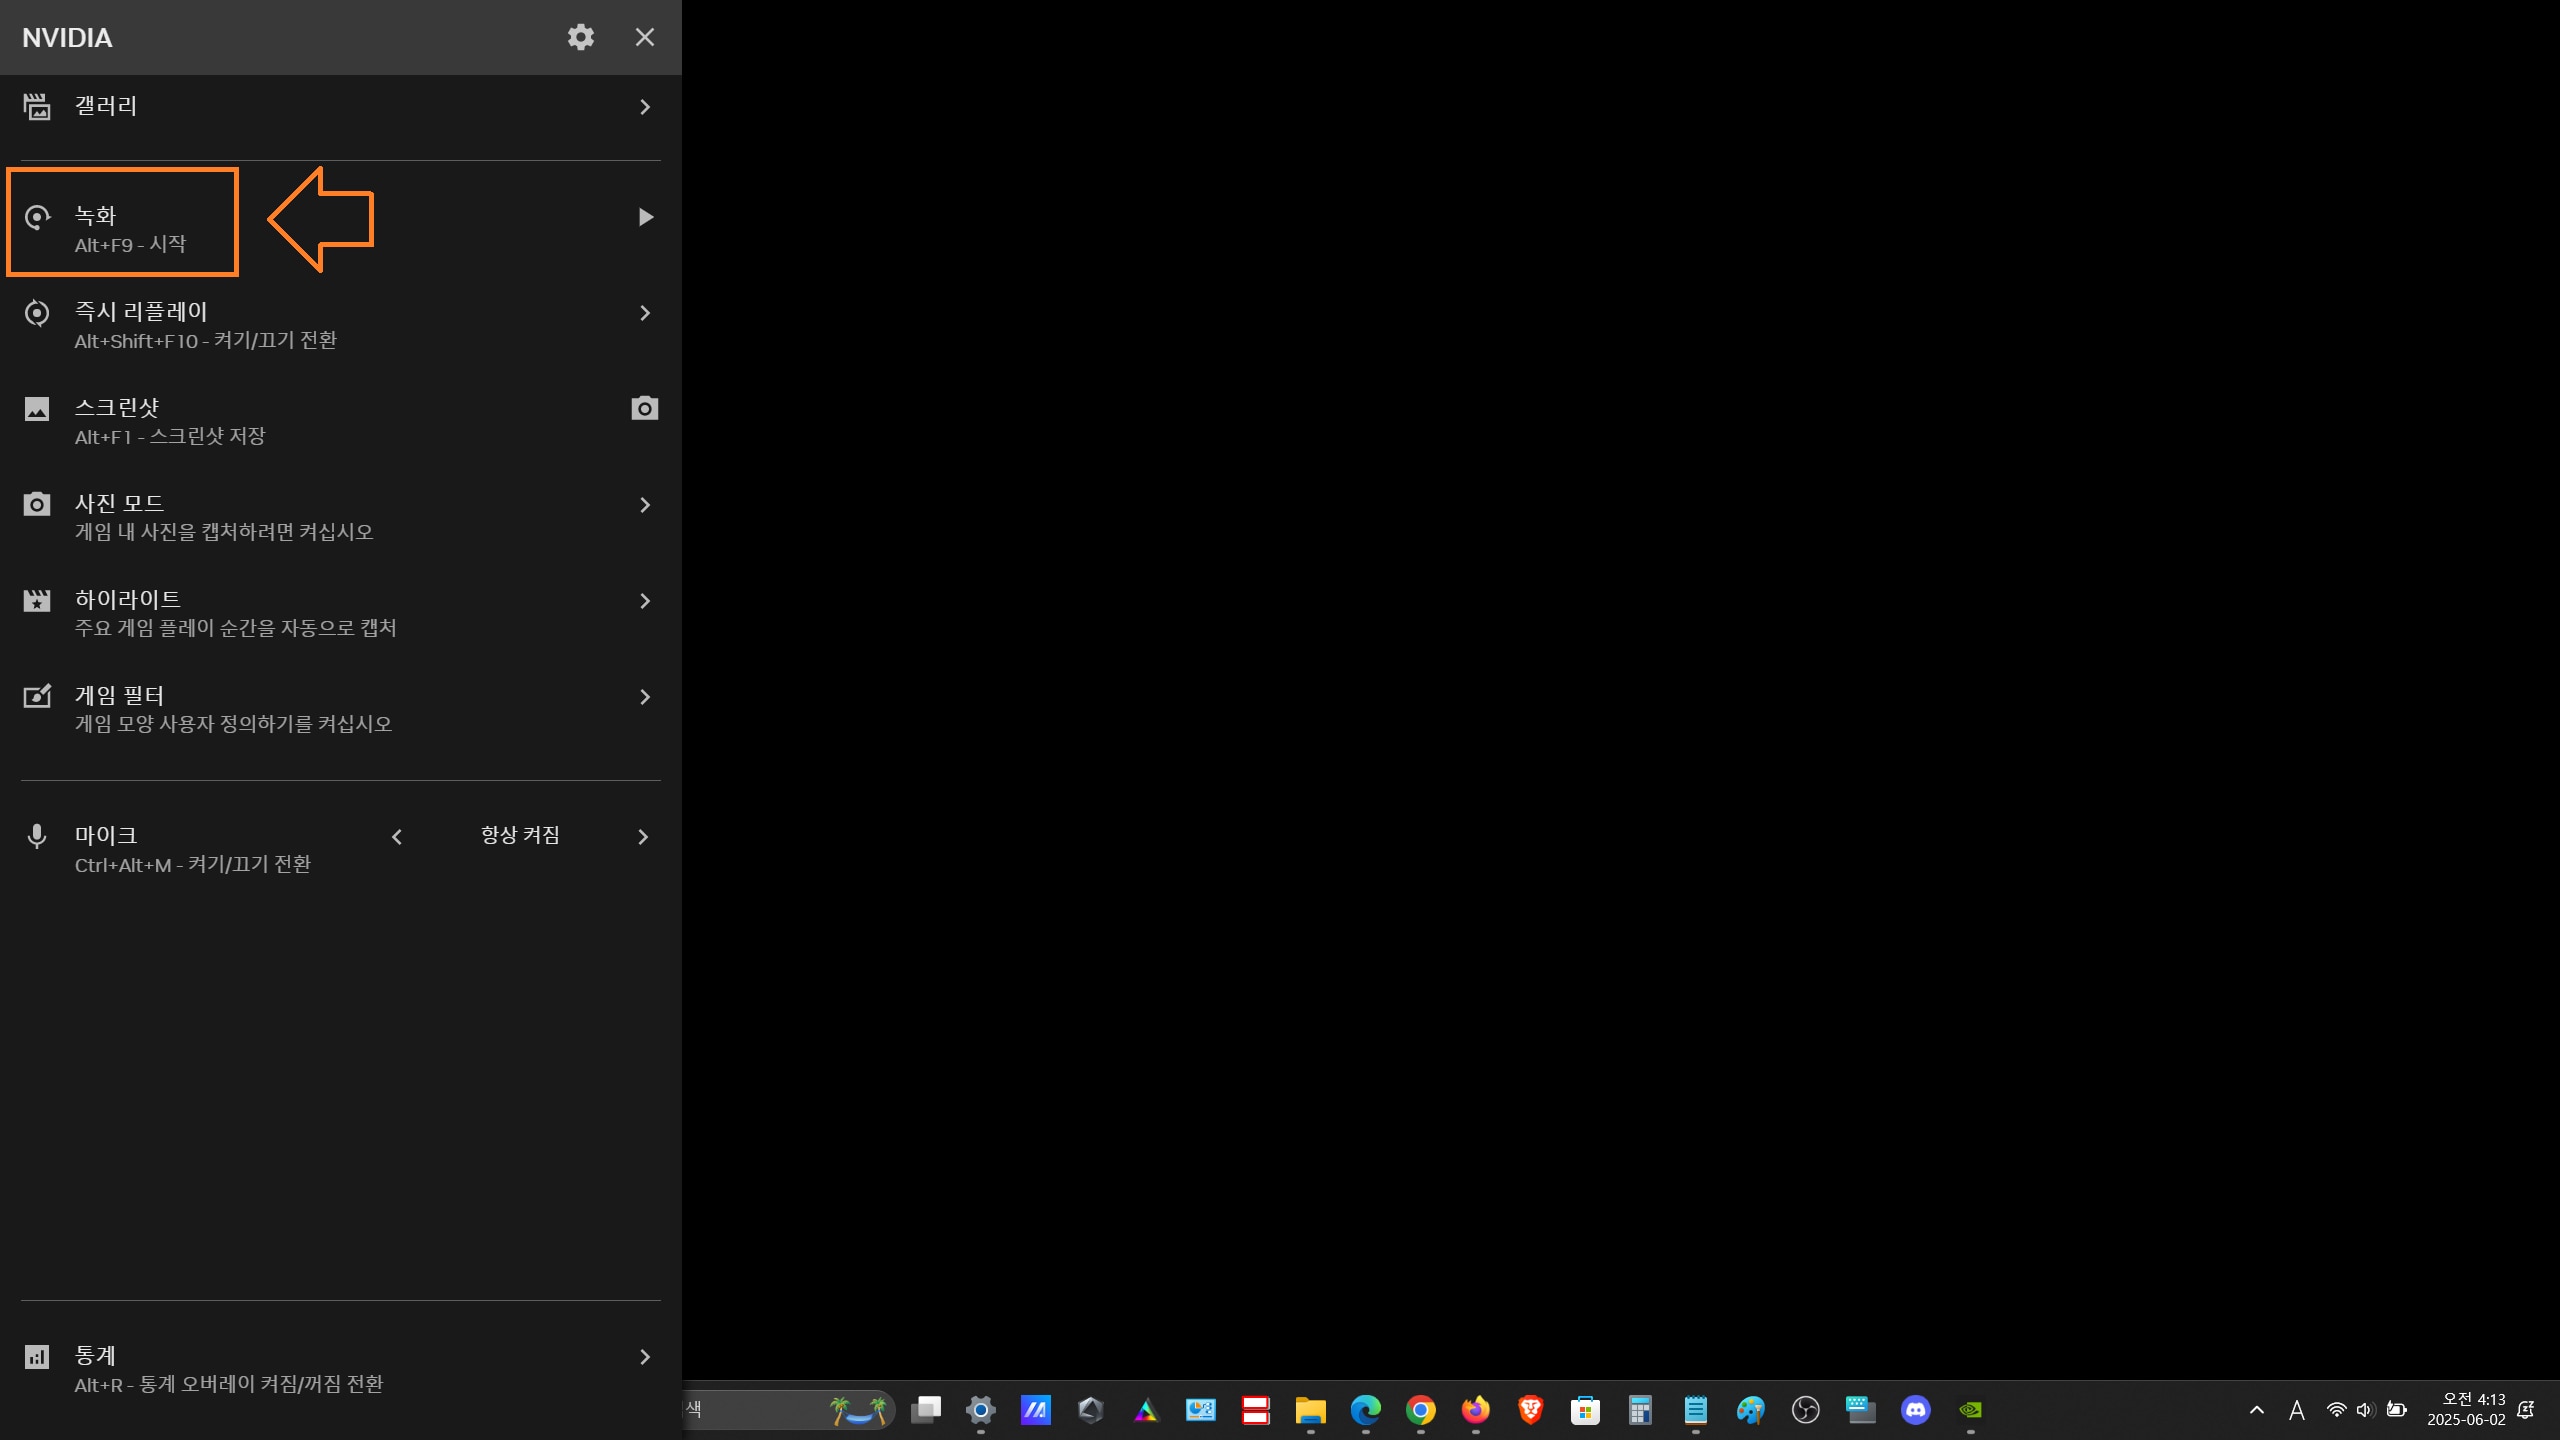The image size is (2560, 1440).
Task: Click the 스크린샷 picture icon
Action: 37,409
